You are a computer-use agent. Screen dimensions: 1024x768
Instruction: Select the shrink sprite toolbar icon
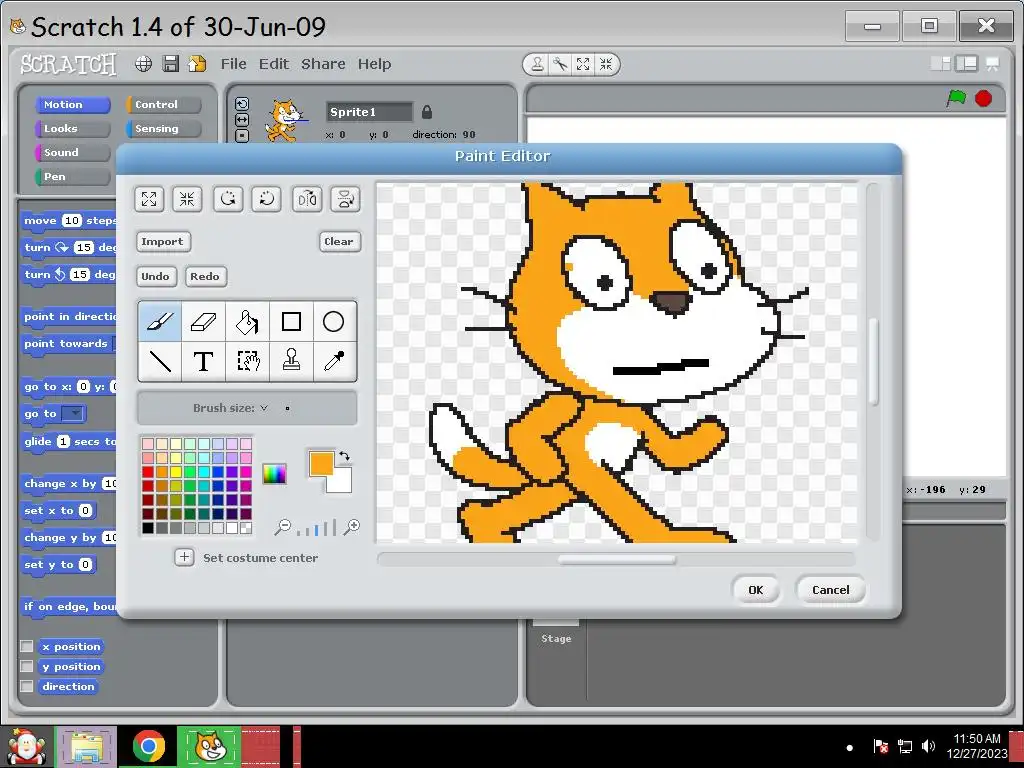click(x=606, y=64)
